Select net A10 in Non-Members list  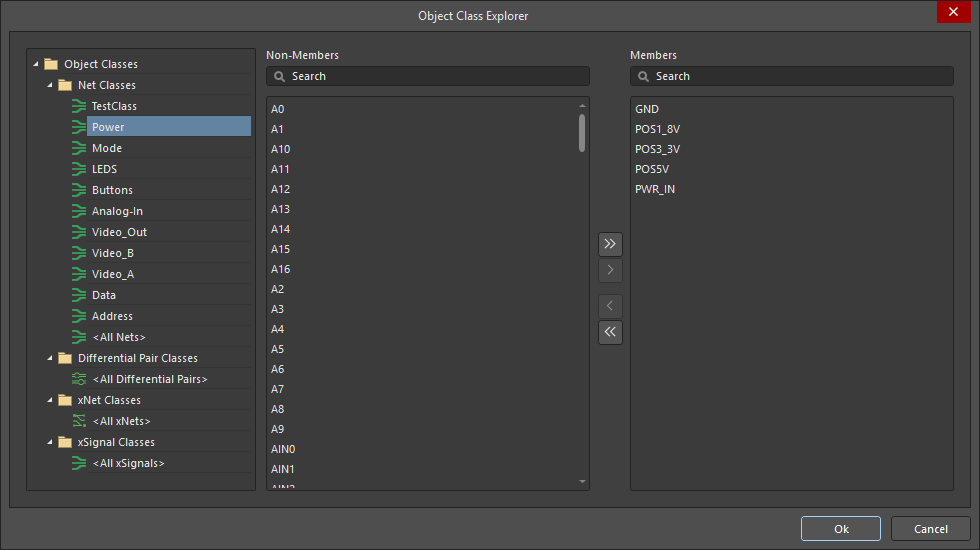coord(281,149)
